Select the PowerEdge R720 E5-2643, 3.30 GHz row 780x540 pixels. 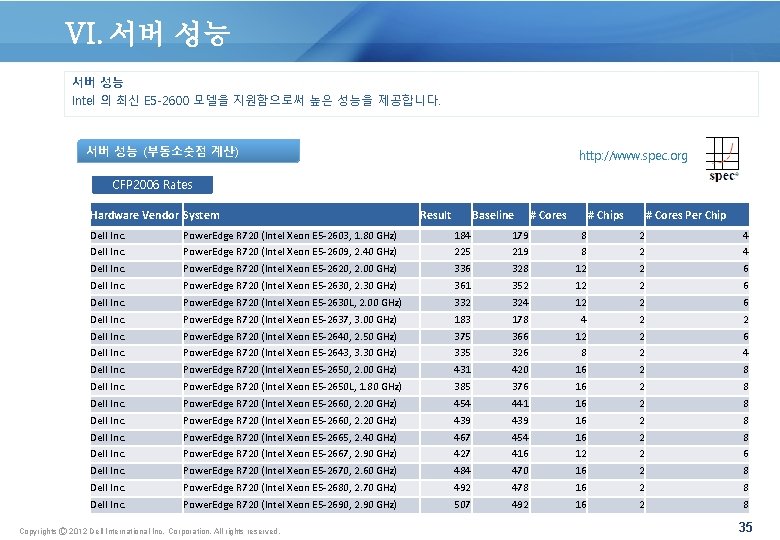pyautogui.click(x=419, y=353)
